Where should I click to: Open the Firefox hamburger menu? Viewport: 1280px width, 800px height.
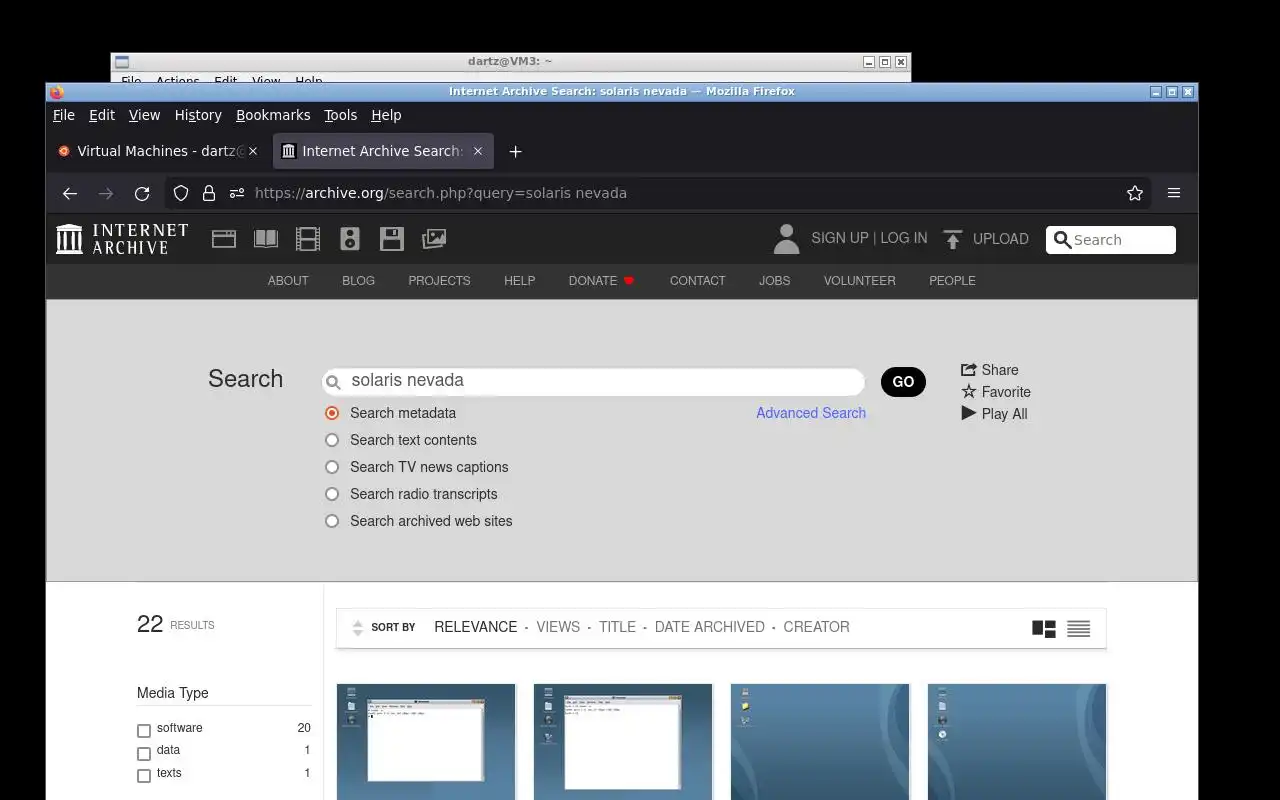click(x=1174, y=193)
